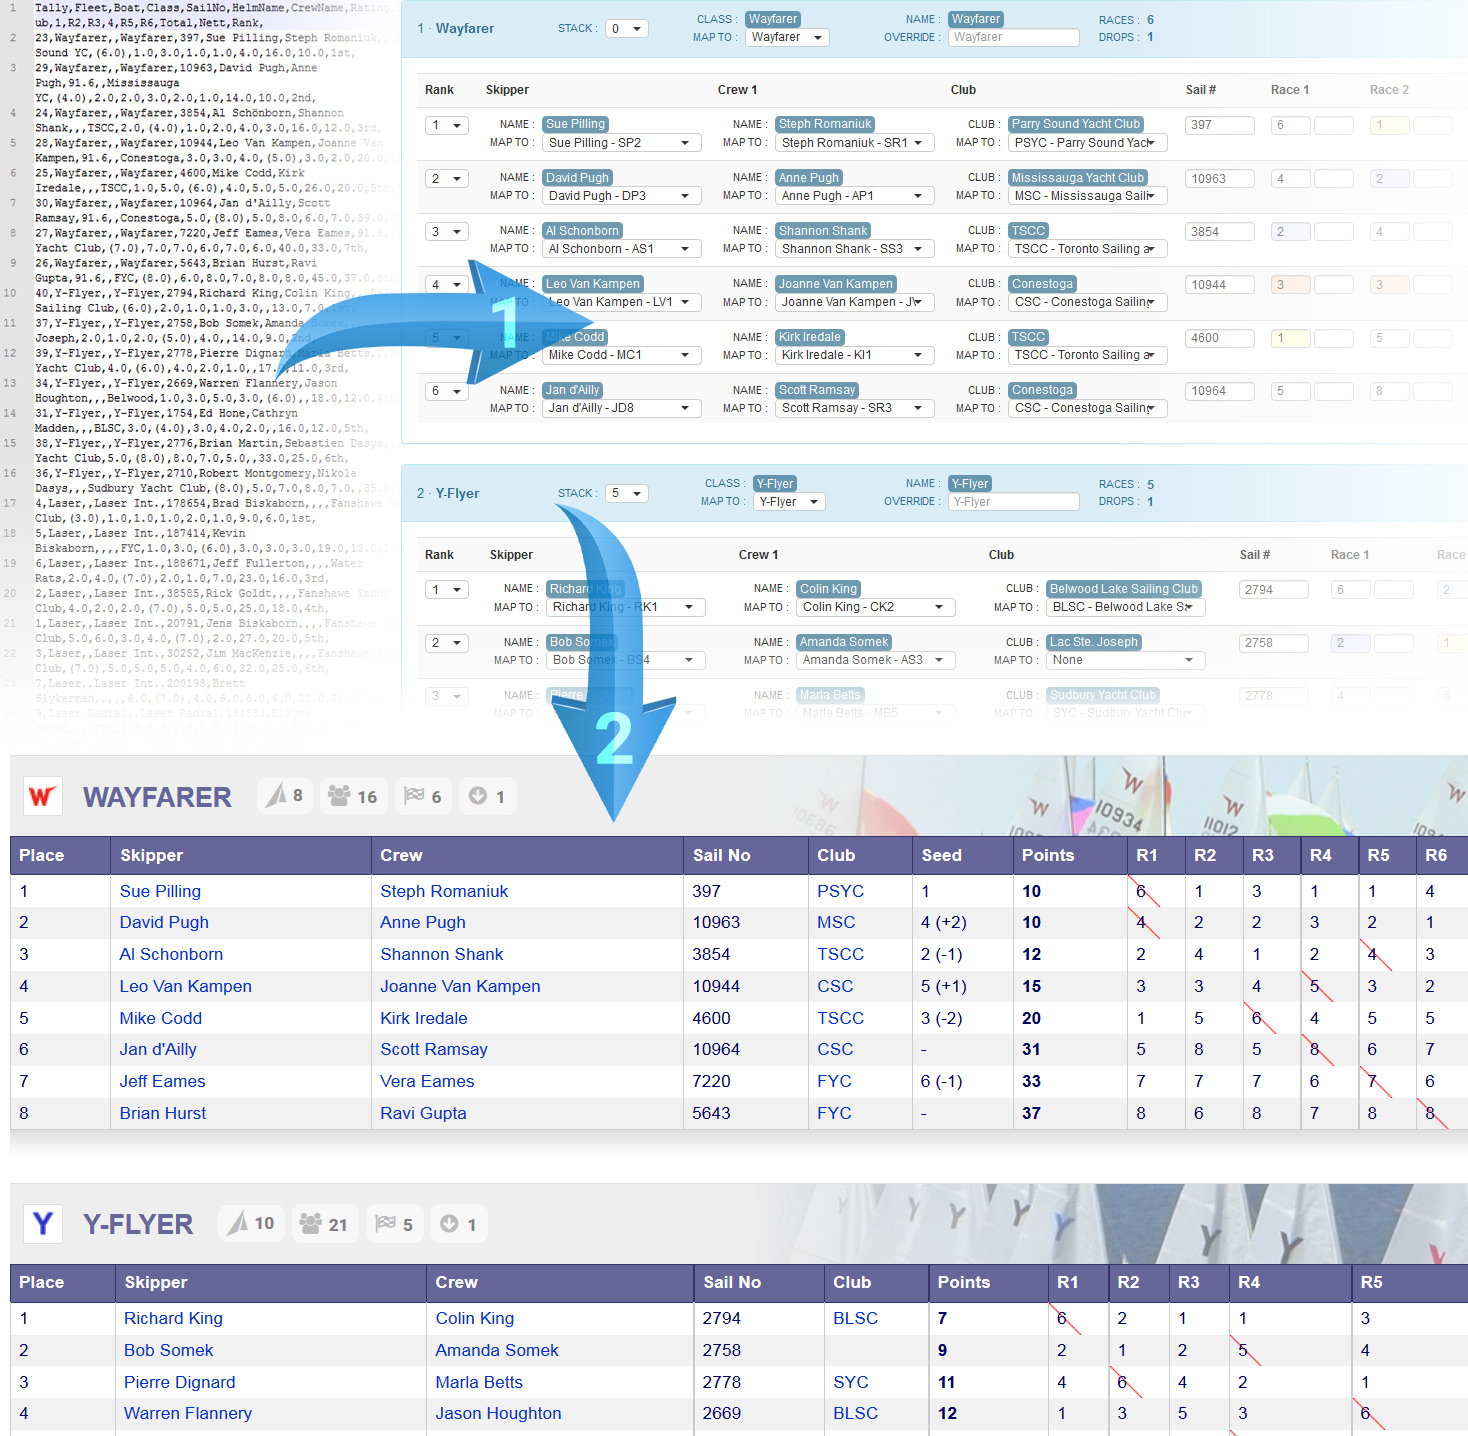Expand Sue Pilling - SP2 skipper mapping dropdown

619,143
